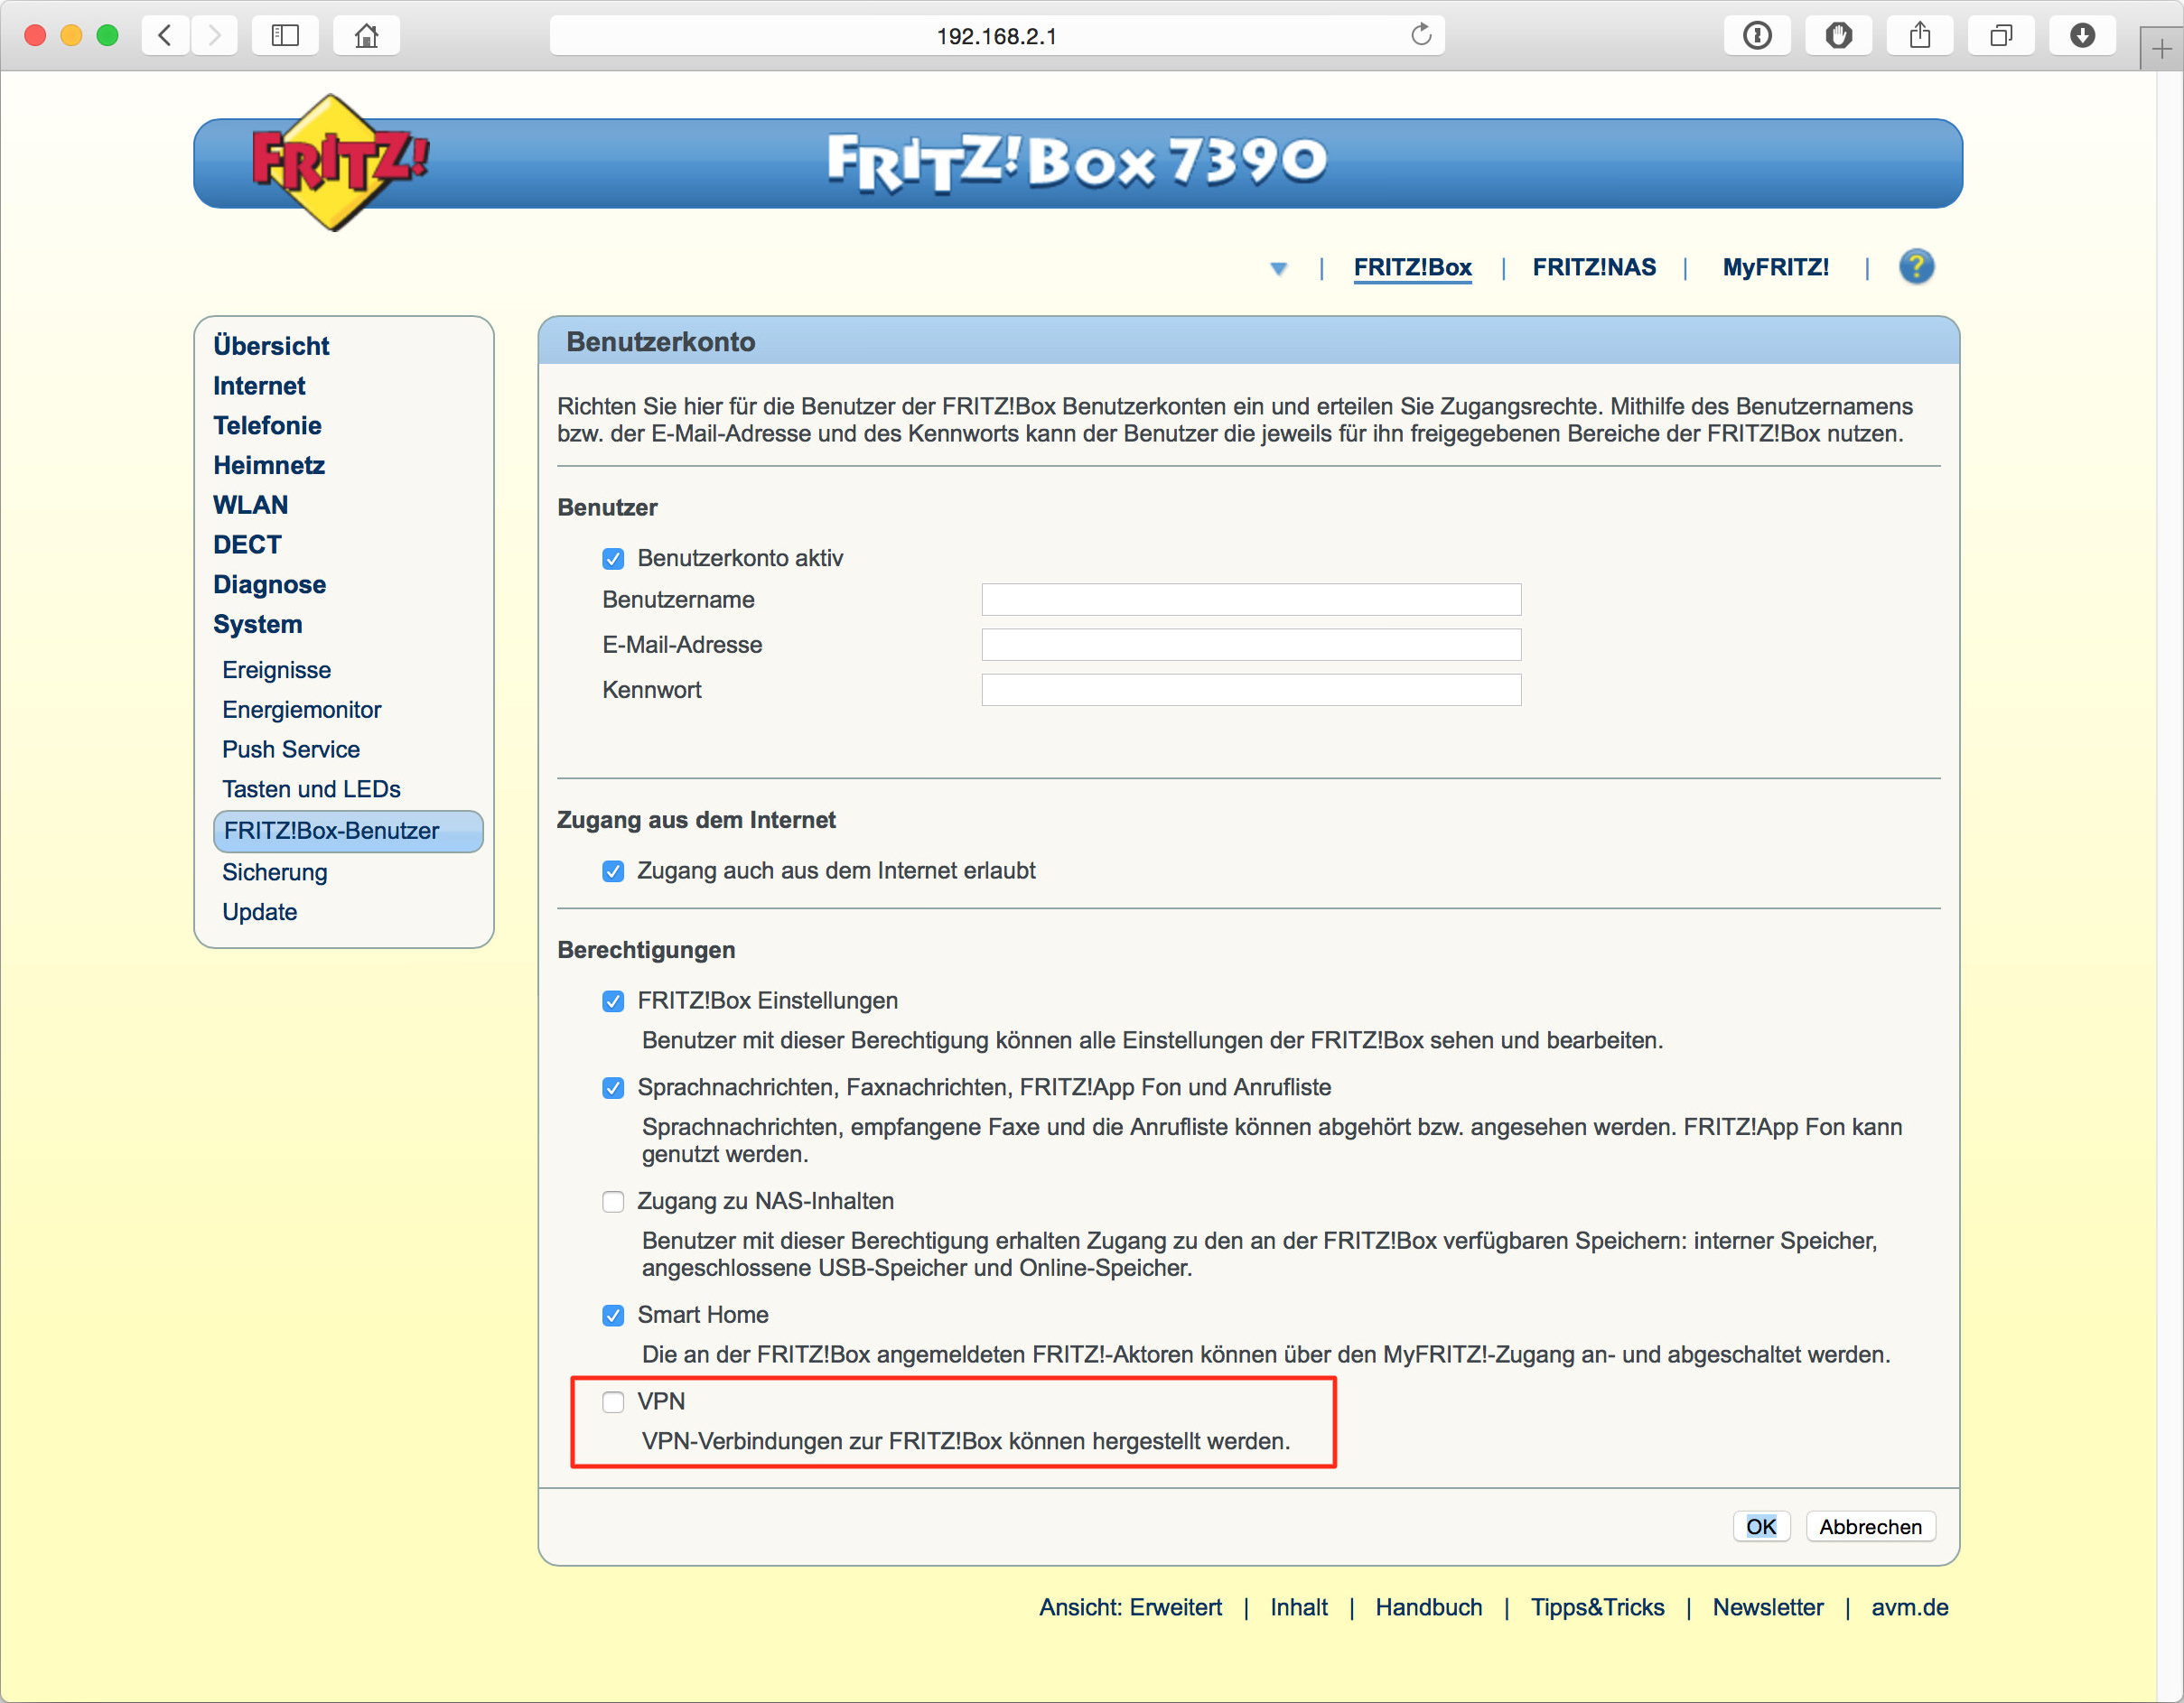
Task: Toggle Sprachnachrichten, Faxnachrichten permission checkbox
Action: coord(613,1088)
